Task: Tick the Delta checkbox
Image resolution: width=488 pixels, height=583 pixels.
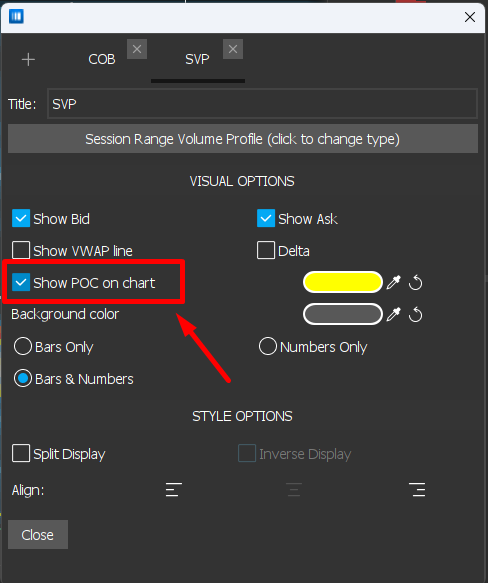Action: pos(266,250)
